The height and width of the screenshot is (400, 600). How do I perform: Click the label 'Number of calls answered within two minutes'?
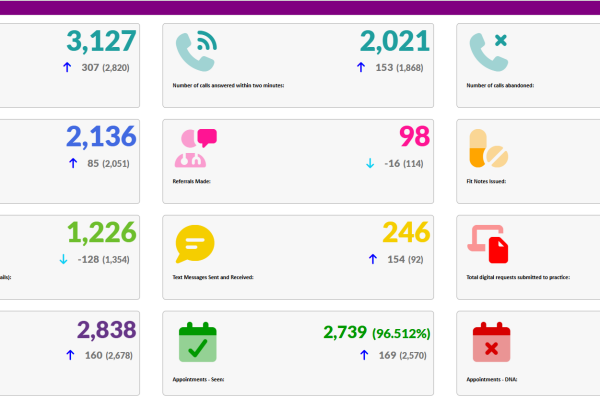(x=228, y=85)
